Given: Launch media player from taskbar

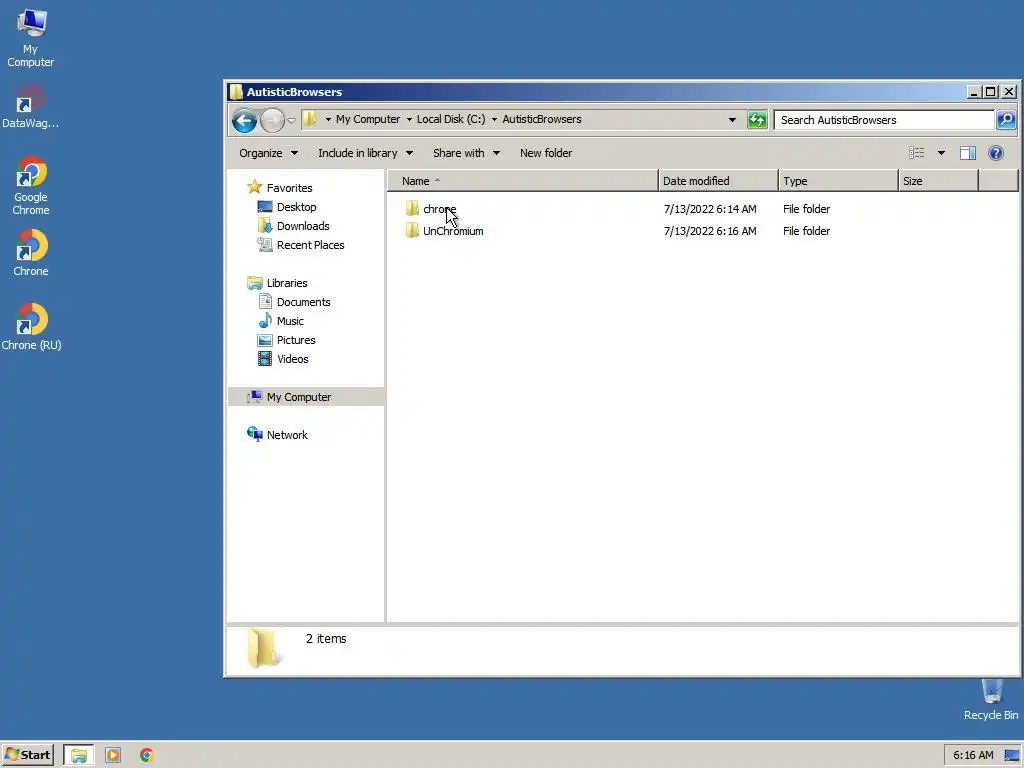Looking at the screenshot, I should [112, 755].
